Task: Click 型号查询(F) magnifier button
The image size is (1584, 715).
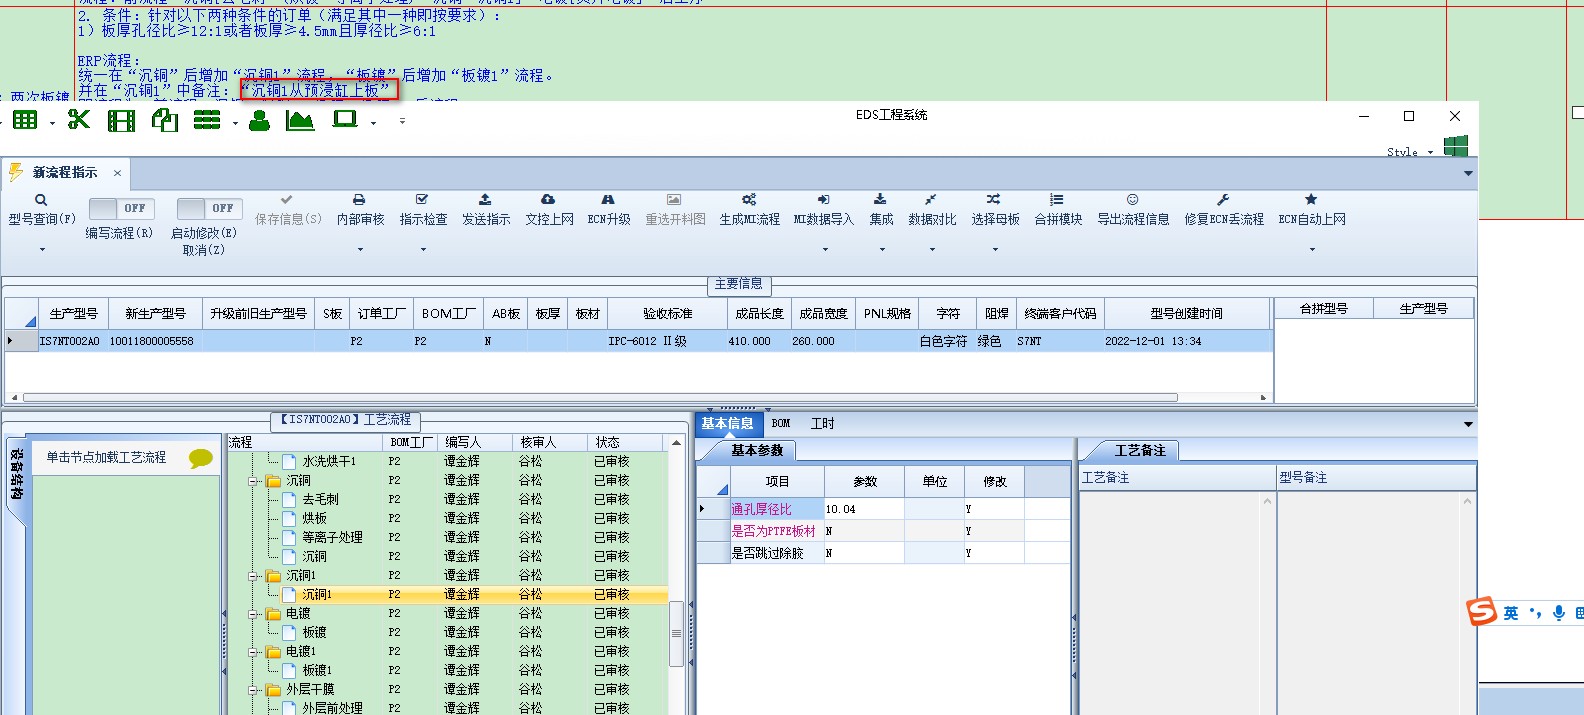Action: (x=41, y=210)
